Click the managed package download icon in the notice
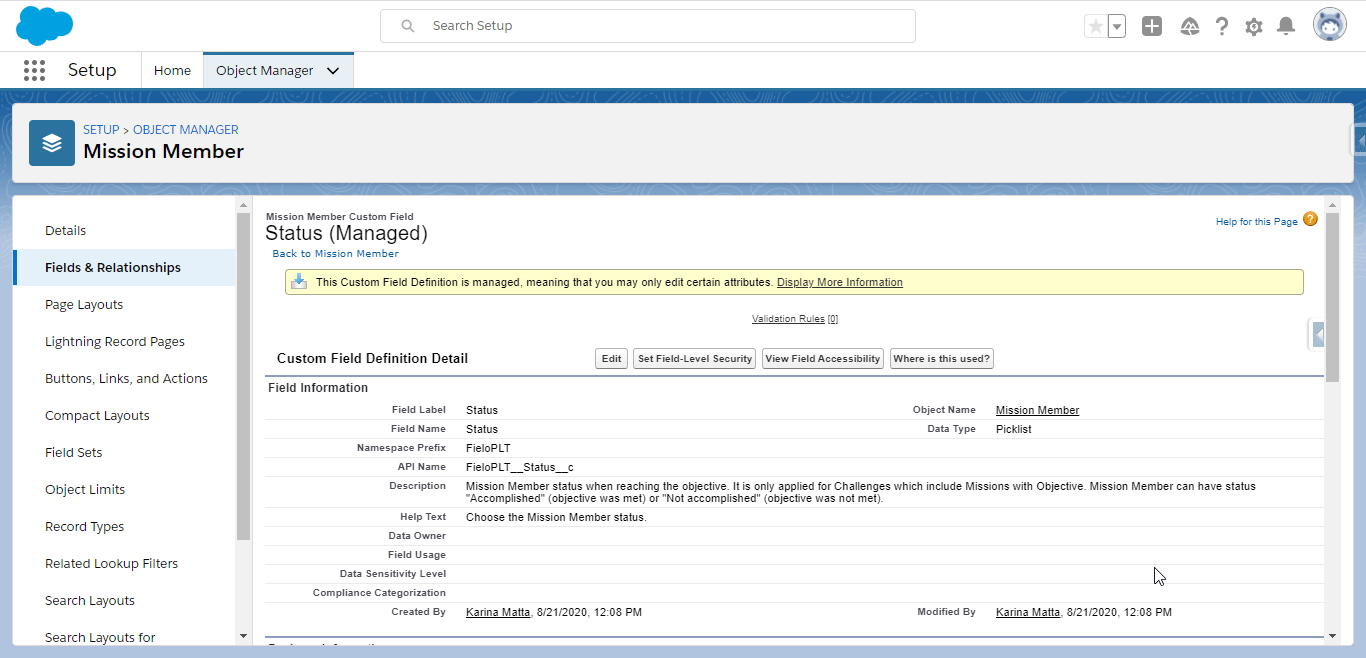The image size is (1366, 658). pyautogui.click(x=298, y=282)
